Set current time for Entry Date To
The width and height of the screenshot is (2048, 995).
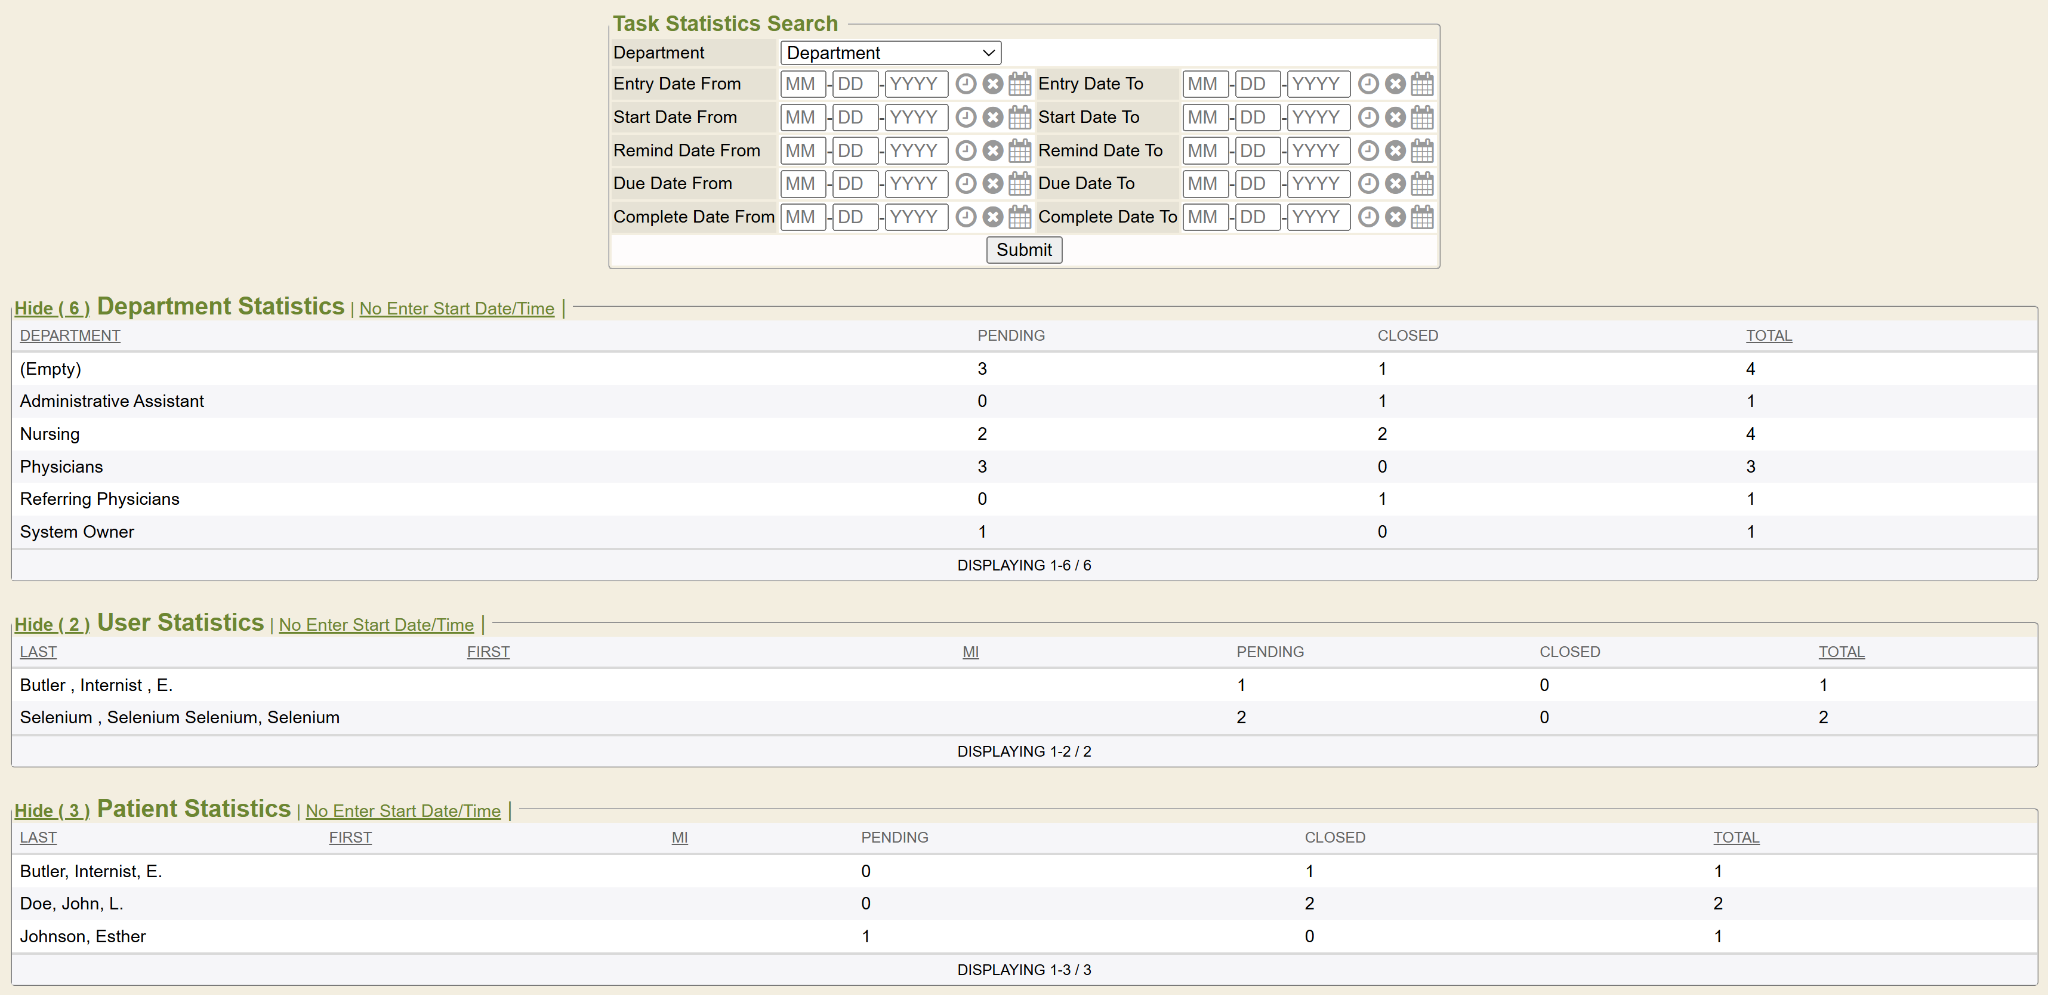pos(1368,84)
